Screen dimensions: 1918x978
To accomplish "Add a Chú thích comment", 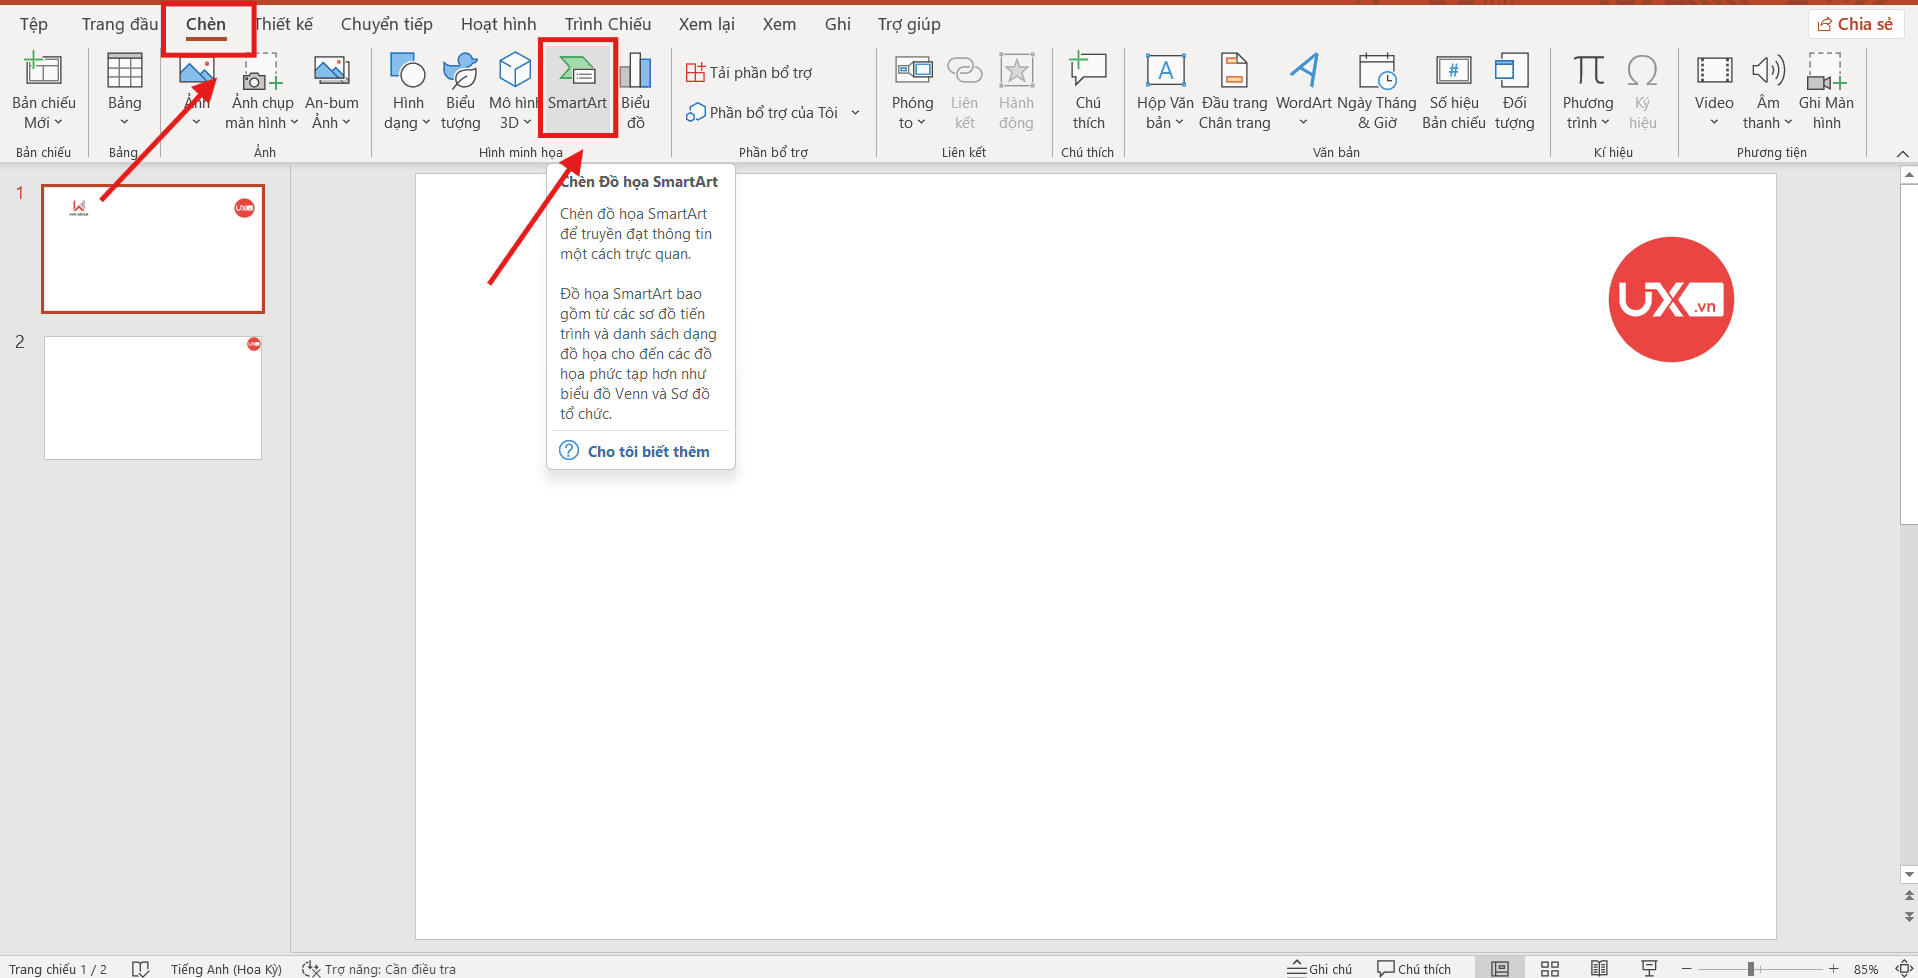I will pyautogui.click(x=1088, y=90).
